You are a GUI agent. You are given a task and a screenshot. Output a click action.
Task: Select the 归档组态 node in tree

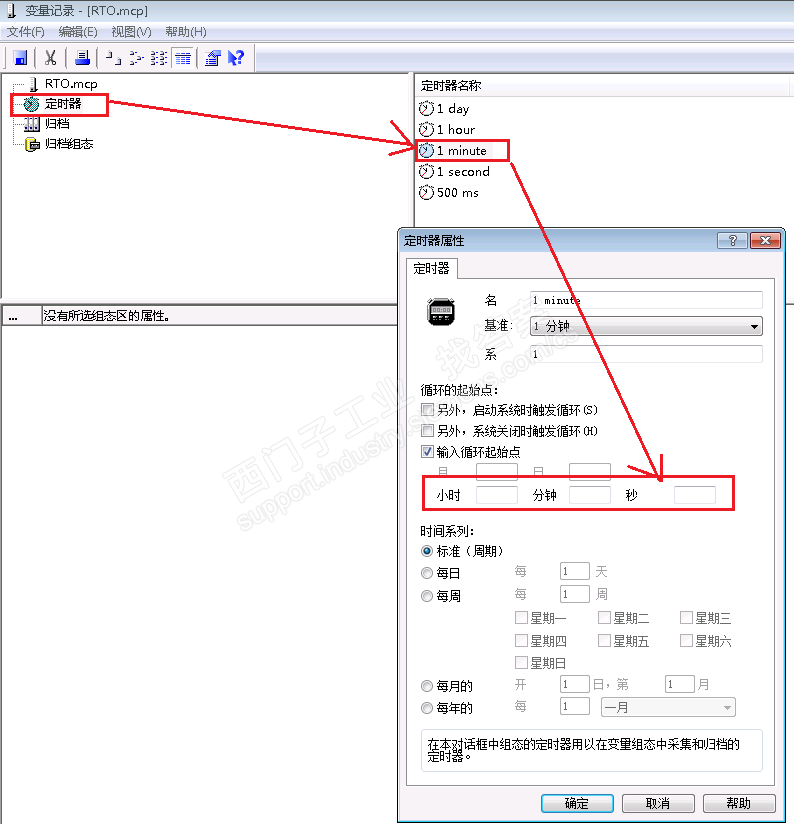pos(68,144)
